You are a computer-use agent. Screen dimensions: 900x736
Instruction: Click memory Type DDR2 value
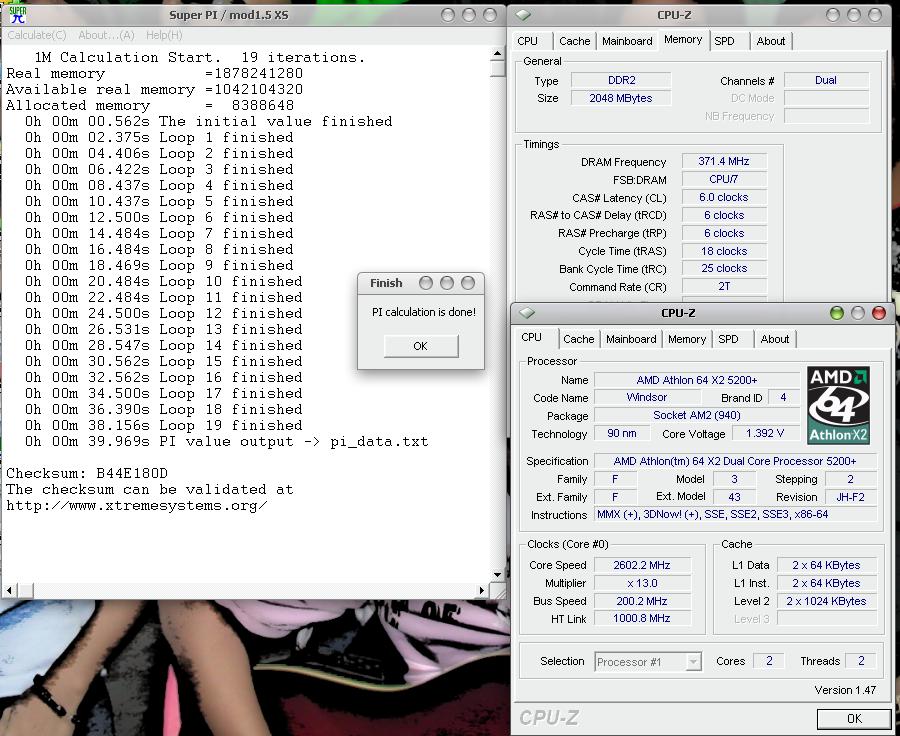(x=621, y=80)
